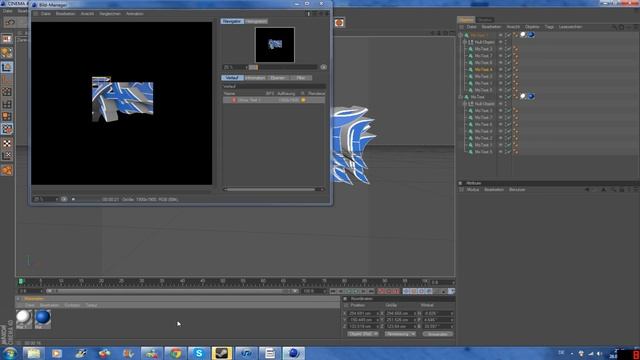Switch to the Histogramm tab
The image size is (640, 360).
pyautogui.click(x=256, y=21)
